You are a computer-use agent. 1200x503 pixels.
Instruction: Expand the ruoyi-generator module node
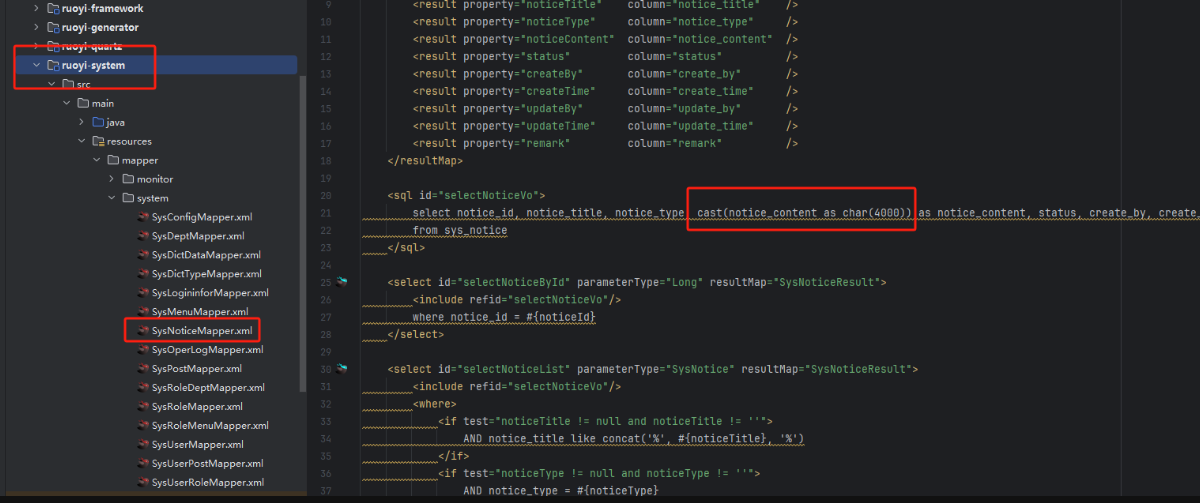37,27
